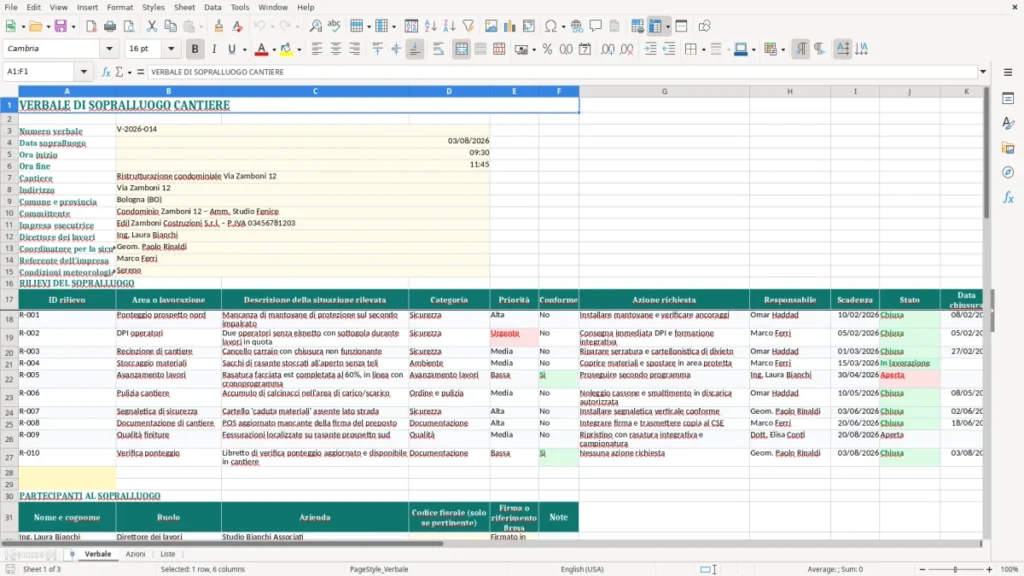Toggle Italic formatting
This screenshot has height=576, width=1024.
[x=214, y=49]
